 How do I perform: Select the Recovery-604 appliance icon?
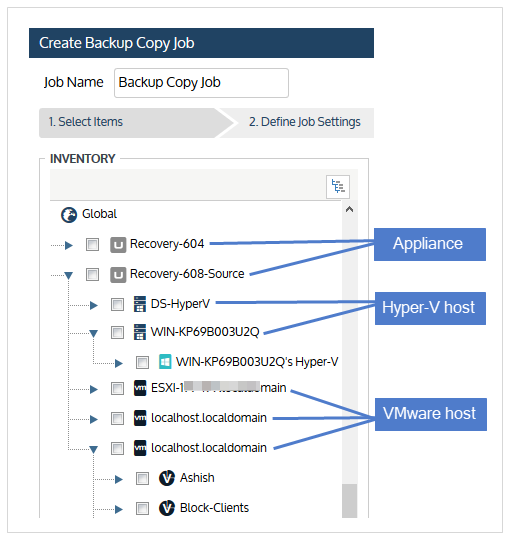(118, 245)
